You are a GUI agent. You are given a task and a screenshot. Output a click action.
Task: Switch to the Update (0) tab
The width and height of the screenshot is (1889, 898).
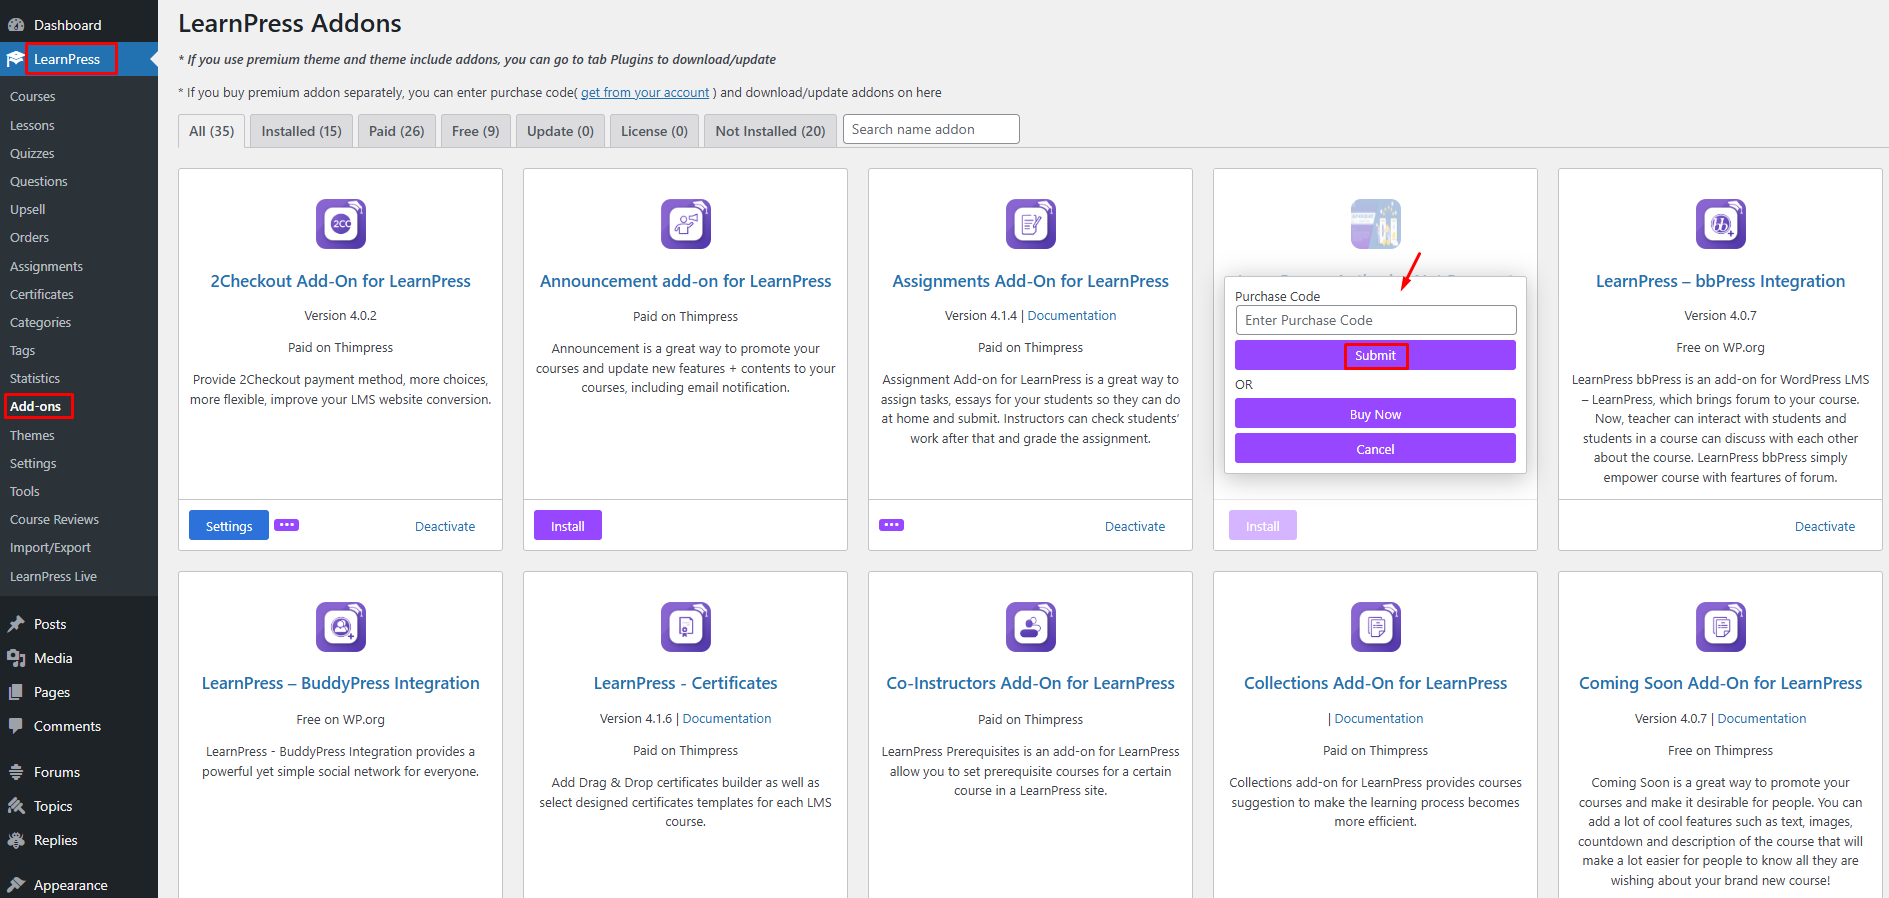(560, 131)
